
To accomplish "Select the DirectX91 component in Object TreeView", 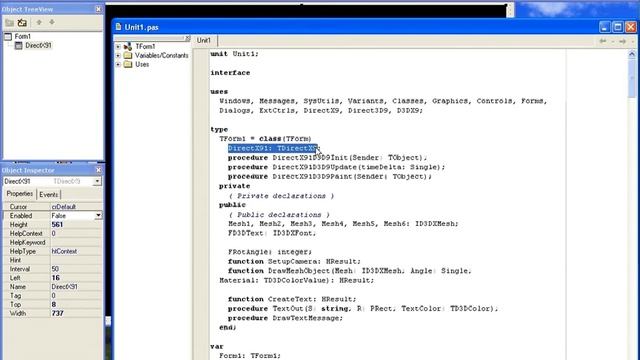I will pyautogui.click(x=38, y=45).
